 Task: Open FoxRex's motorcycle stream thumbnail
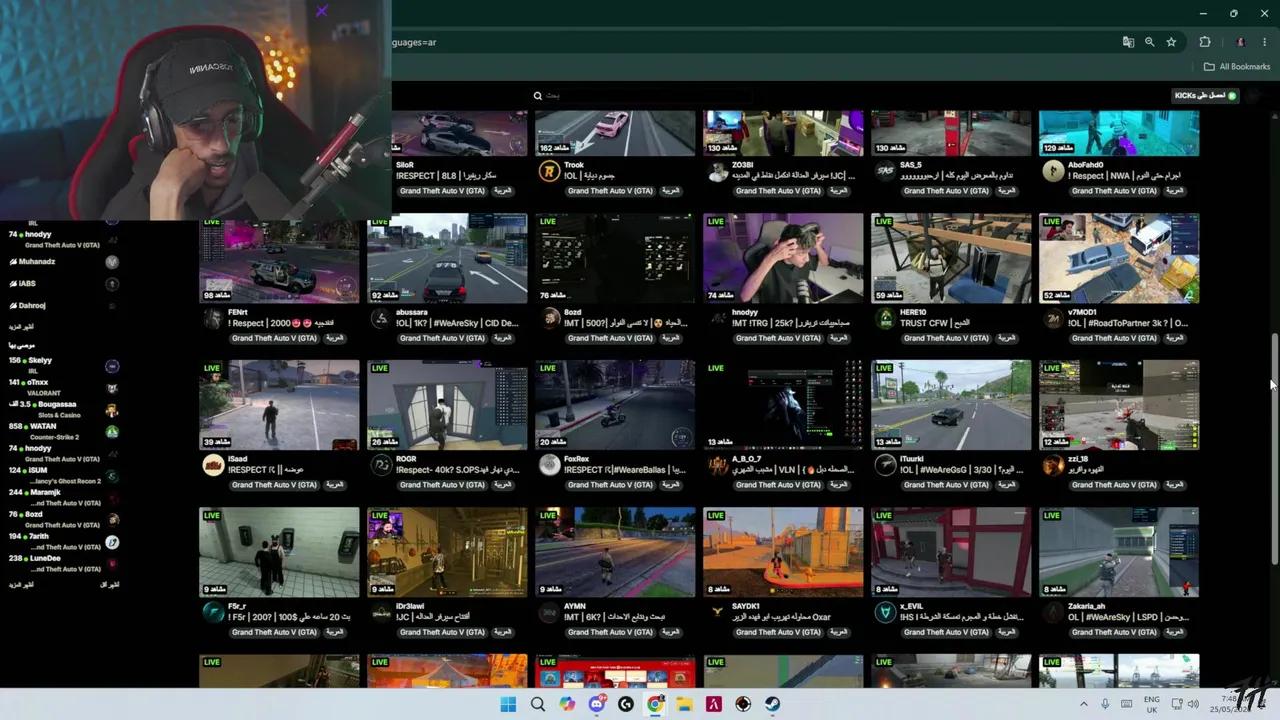coord(615,405)
